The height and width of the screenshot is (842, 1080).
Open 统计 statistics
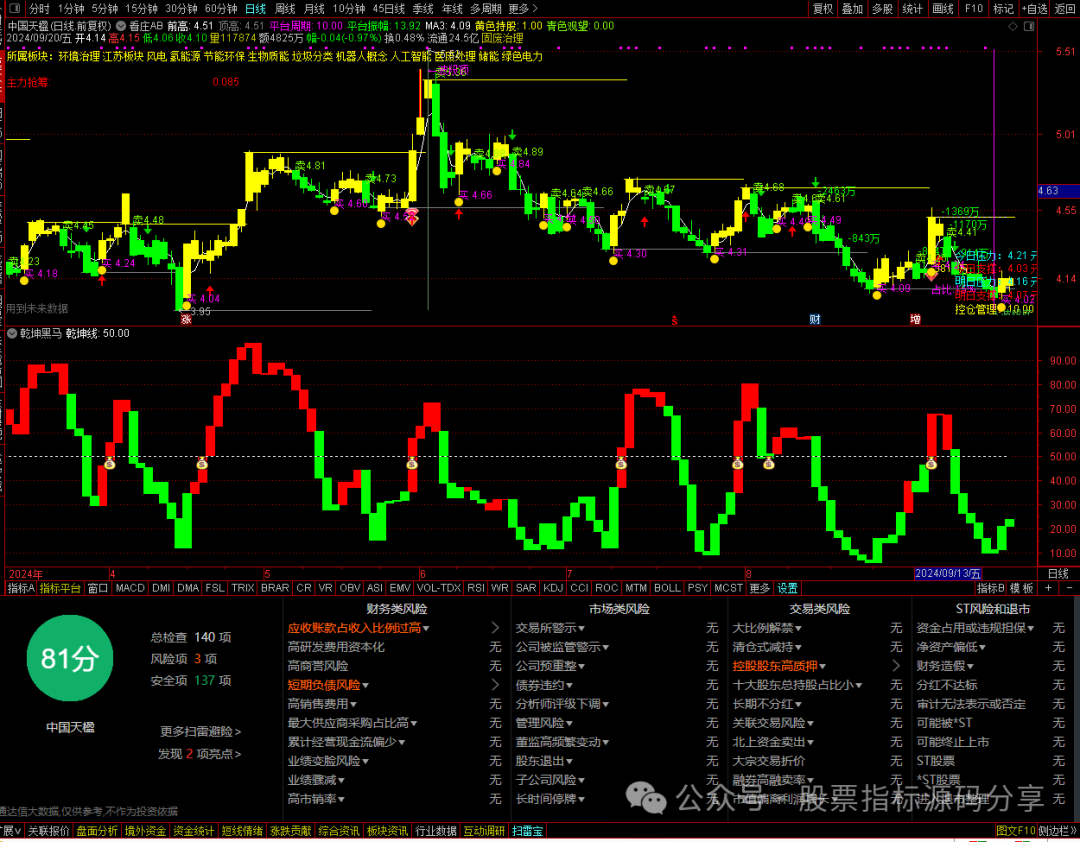pyautogui.click(x=912, y=9)
